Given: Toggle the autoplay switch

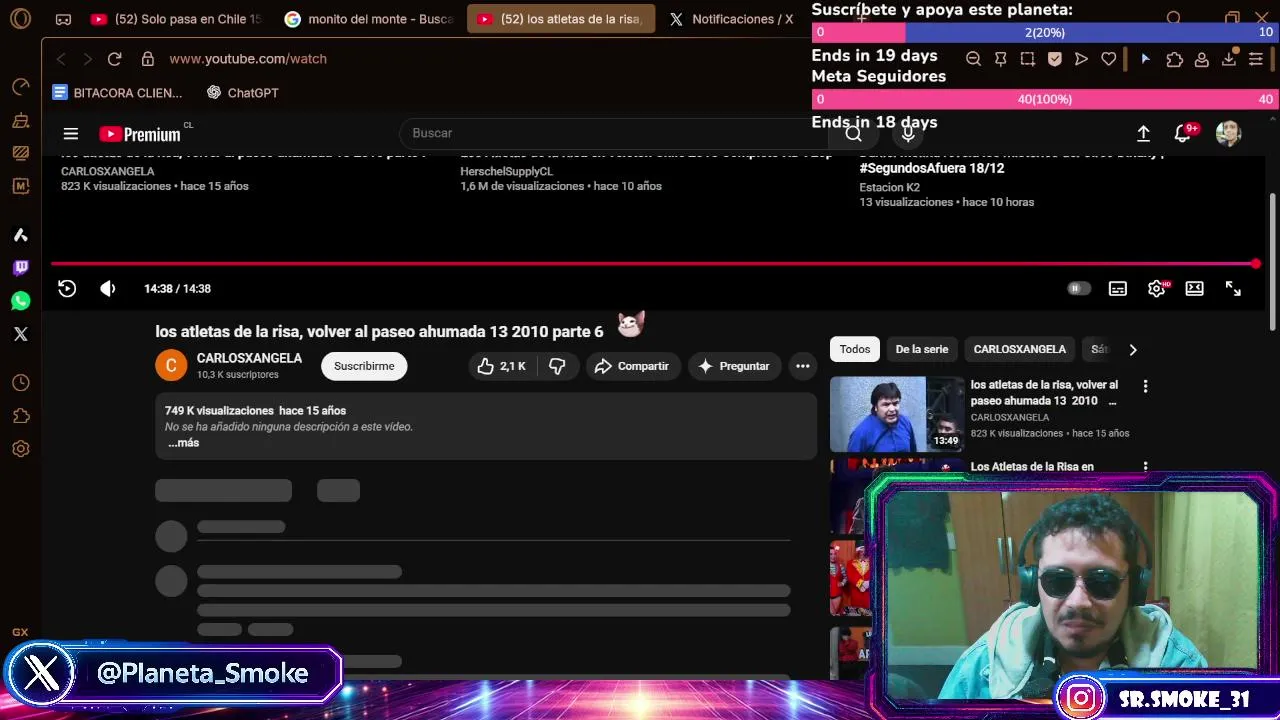Looking at the screenshot, I should [1078, 288].
